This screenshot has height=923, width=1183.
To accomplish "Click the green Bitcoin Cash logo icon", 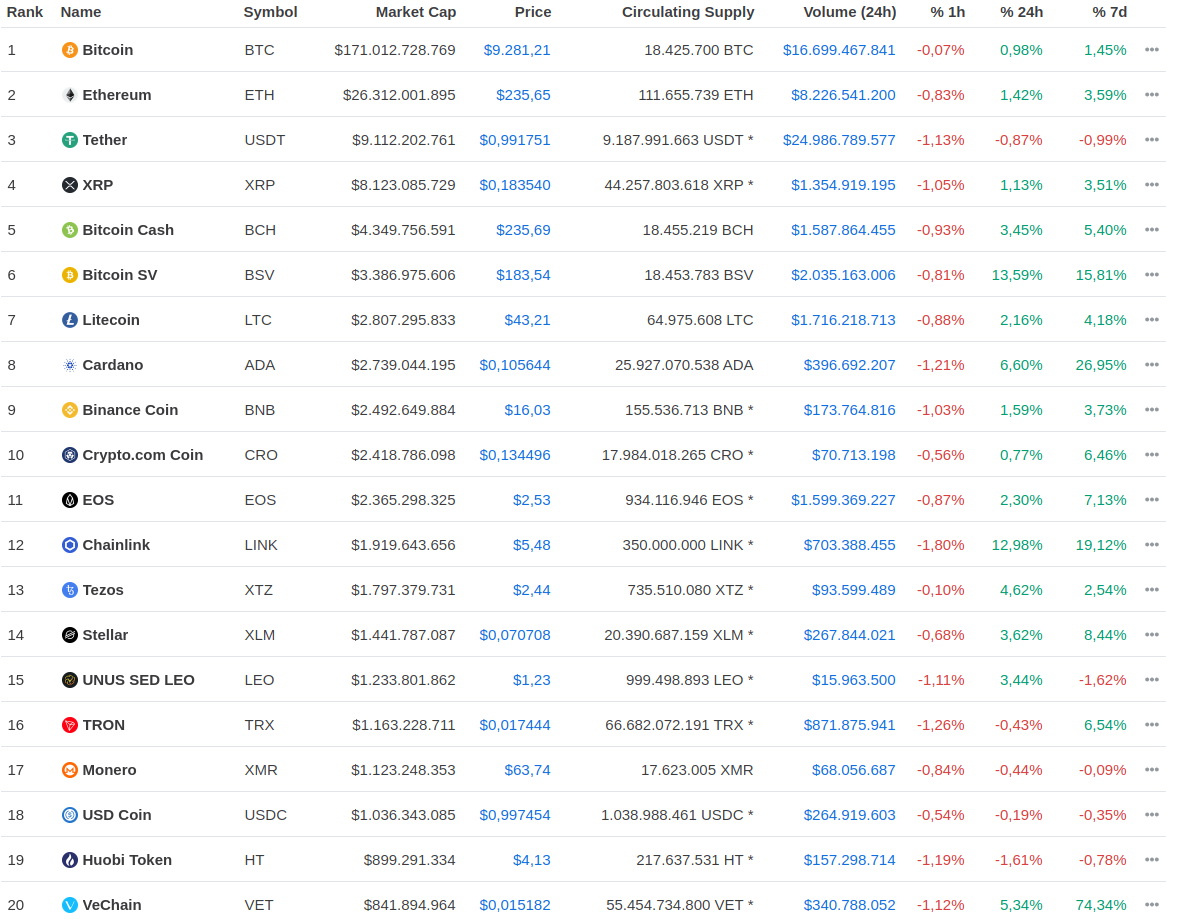I will coord(69,230).
